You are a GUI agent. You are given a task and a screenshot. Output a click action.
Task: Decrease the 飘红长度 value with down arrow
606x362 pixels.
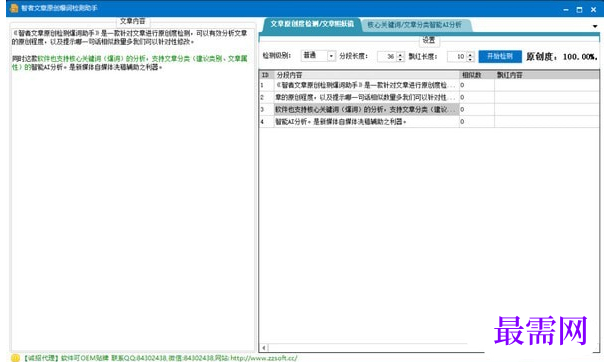coord(470,59)
